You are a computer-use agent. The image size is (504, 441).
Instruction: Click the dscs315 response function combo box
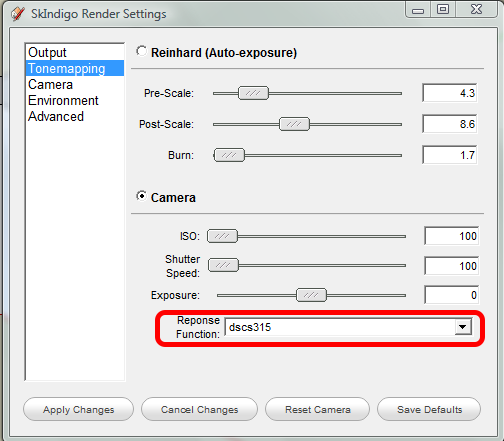(x=348, y=327)
